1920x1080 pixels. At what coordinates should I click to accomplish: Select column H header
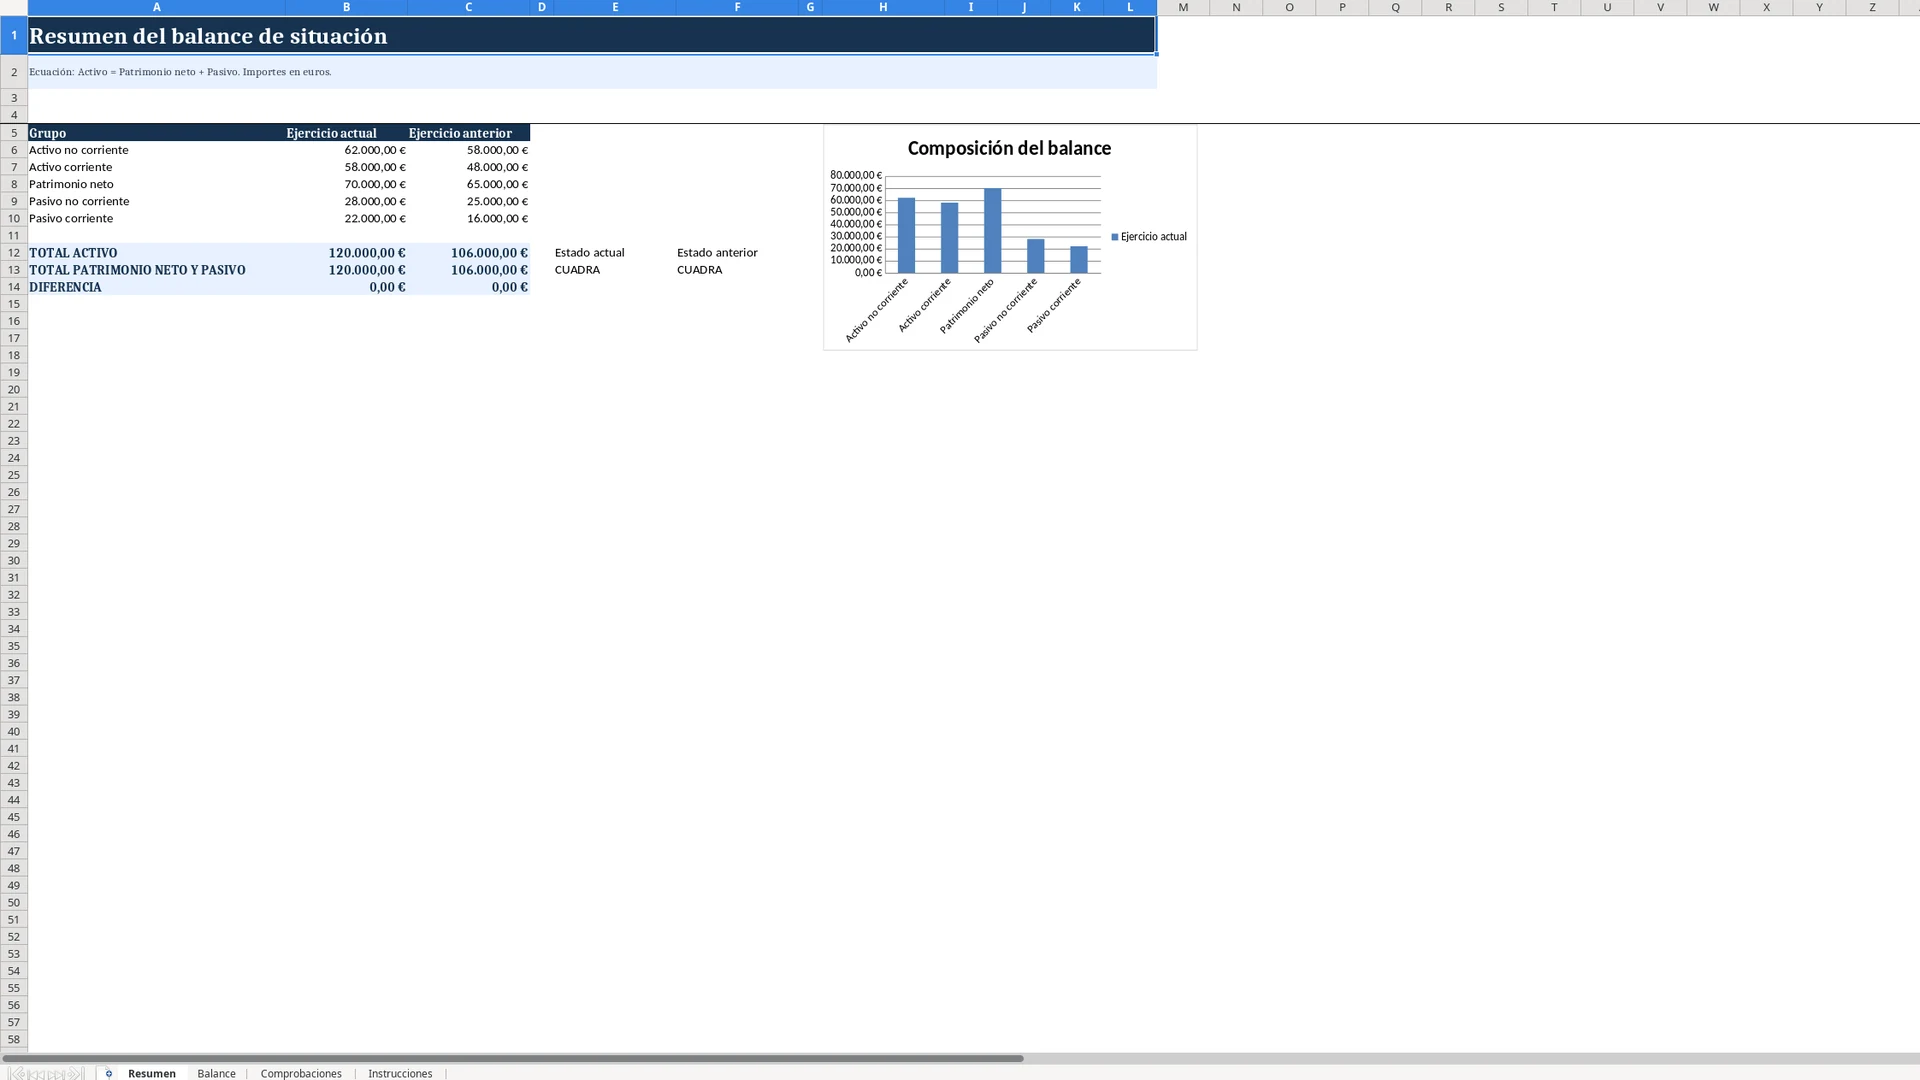(883, 7)
